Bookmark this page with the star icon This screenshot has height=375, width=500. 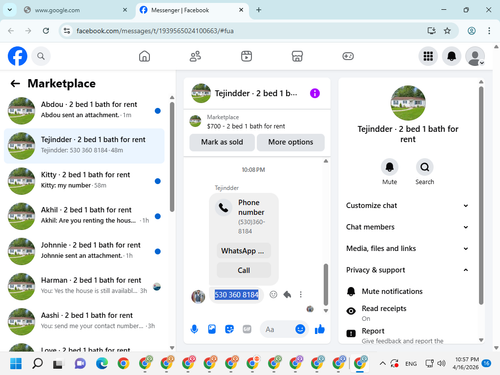(447, 31)
